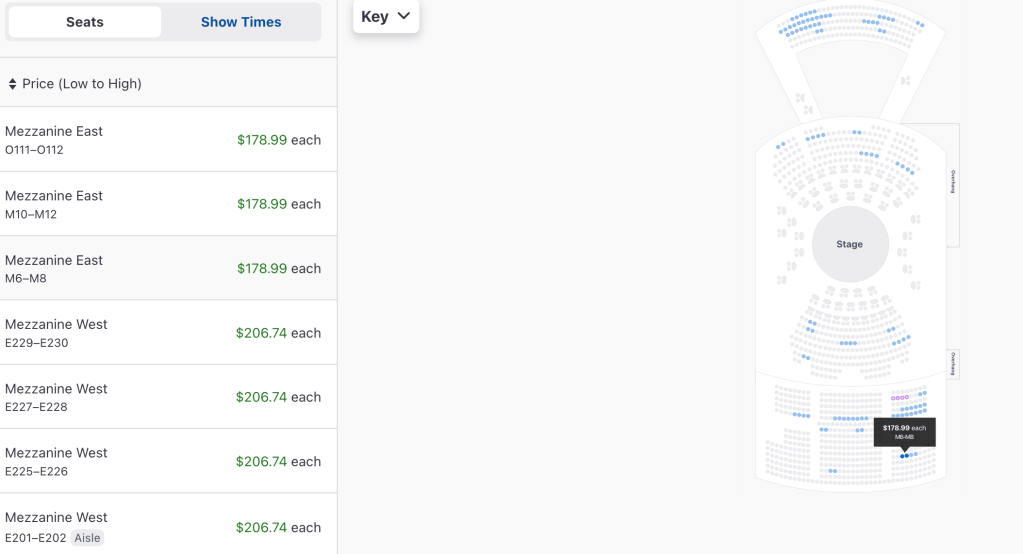
Task: Click the Aisle badge on E201–E202
Action: 88,538
